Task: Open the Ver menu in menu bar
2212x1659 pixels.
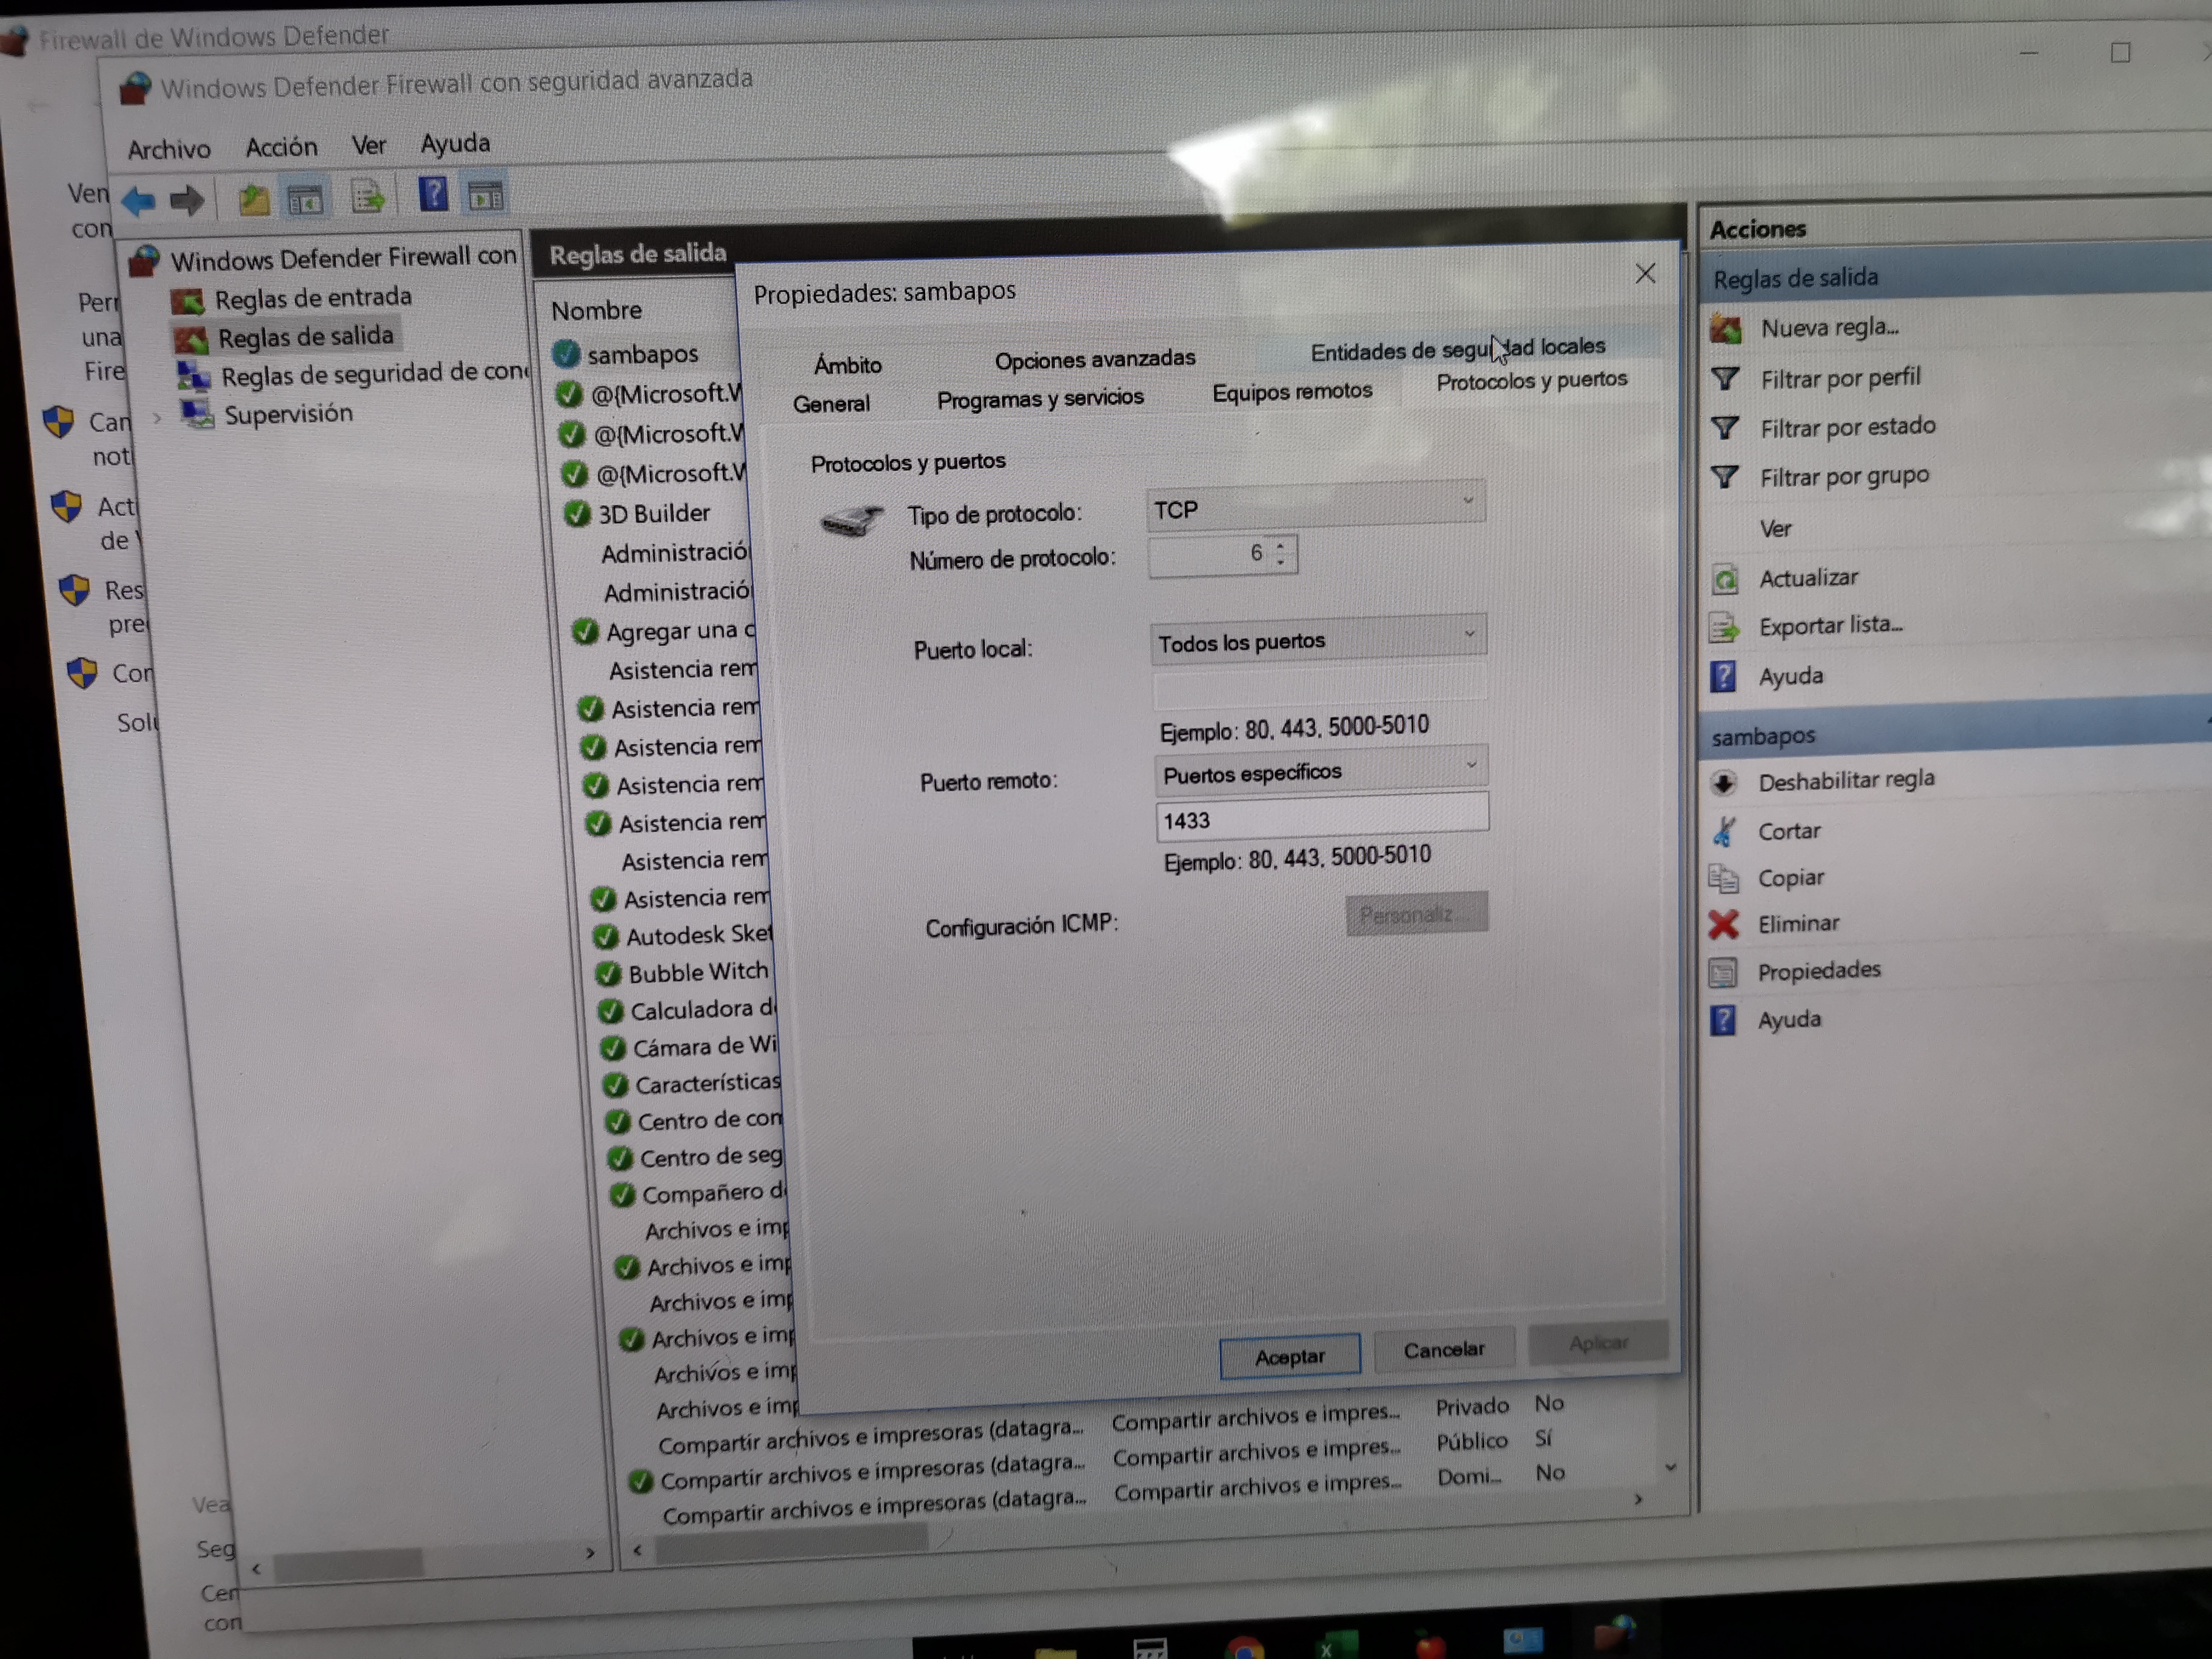Action: coord(368,146)
